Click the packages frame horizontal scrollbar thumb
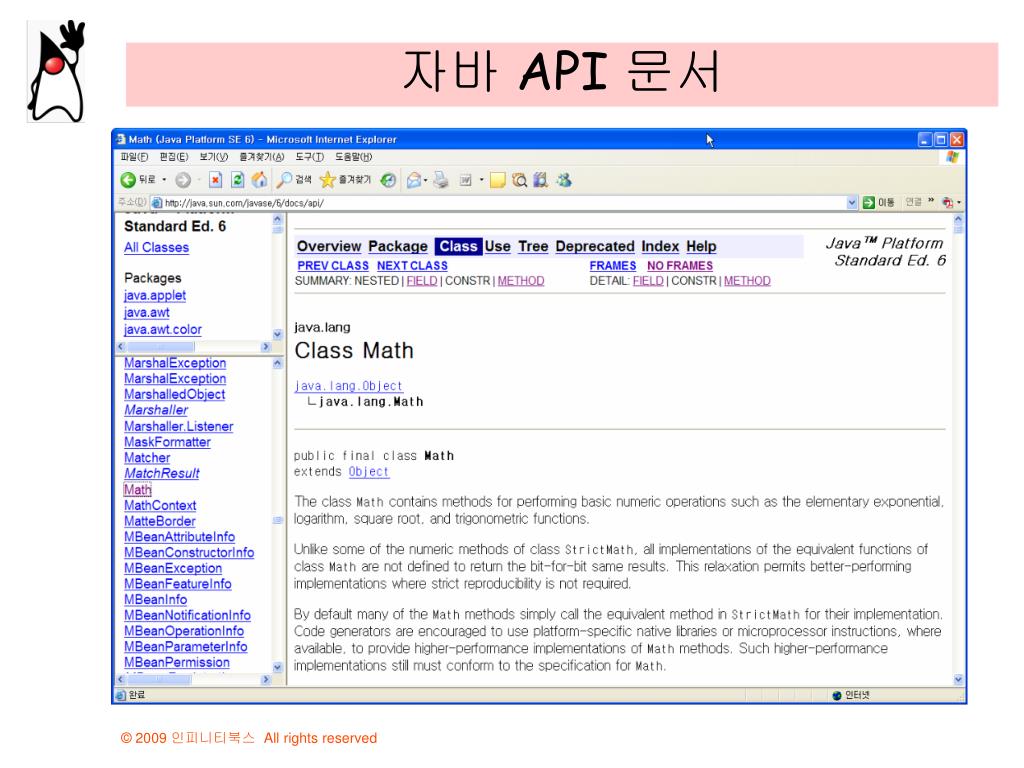 coord(161,347)
